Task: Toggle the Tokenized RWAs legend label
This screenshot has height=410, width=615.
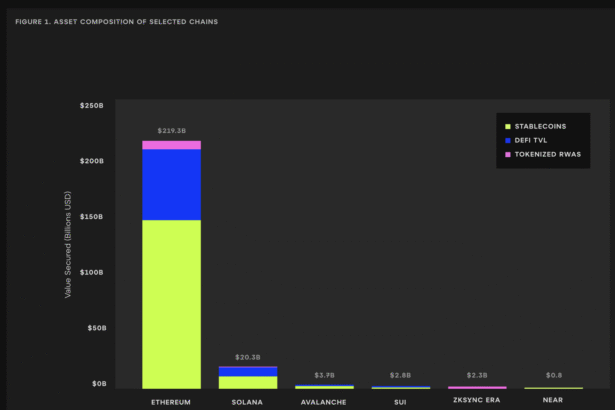Action: click(548, 155)
